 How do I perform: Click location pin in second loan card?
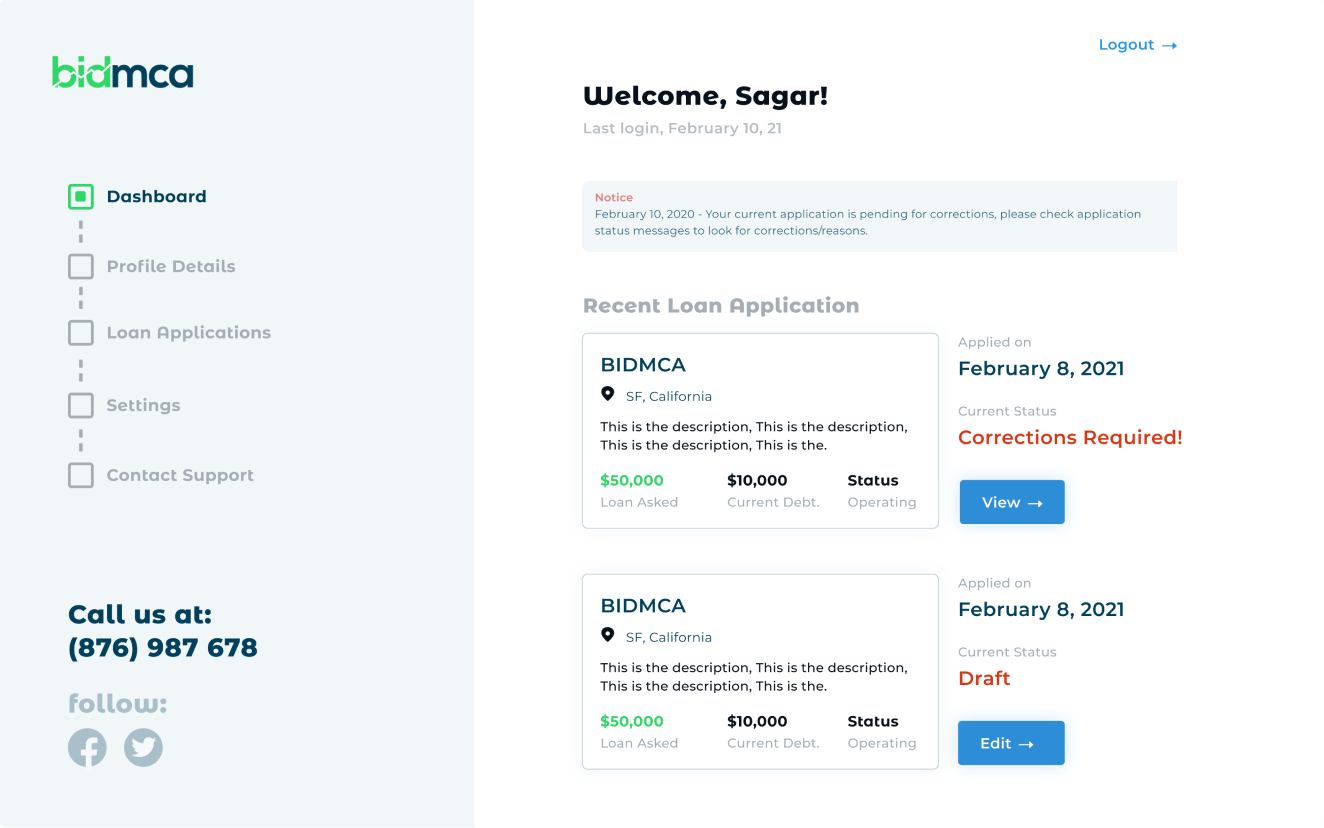pos(607,636)
